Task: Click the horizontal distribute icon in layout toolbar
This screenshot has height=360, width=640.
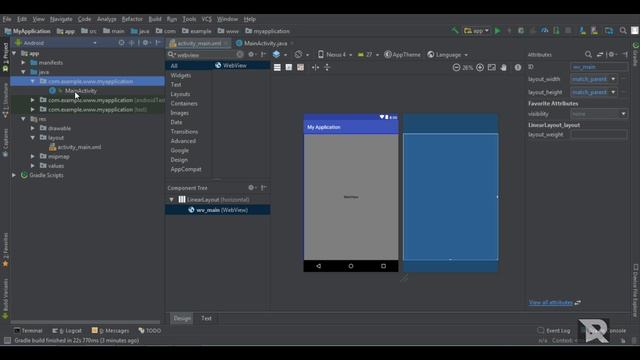Action: point(315,67)
